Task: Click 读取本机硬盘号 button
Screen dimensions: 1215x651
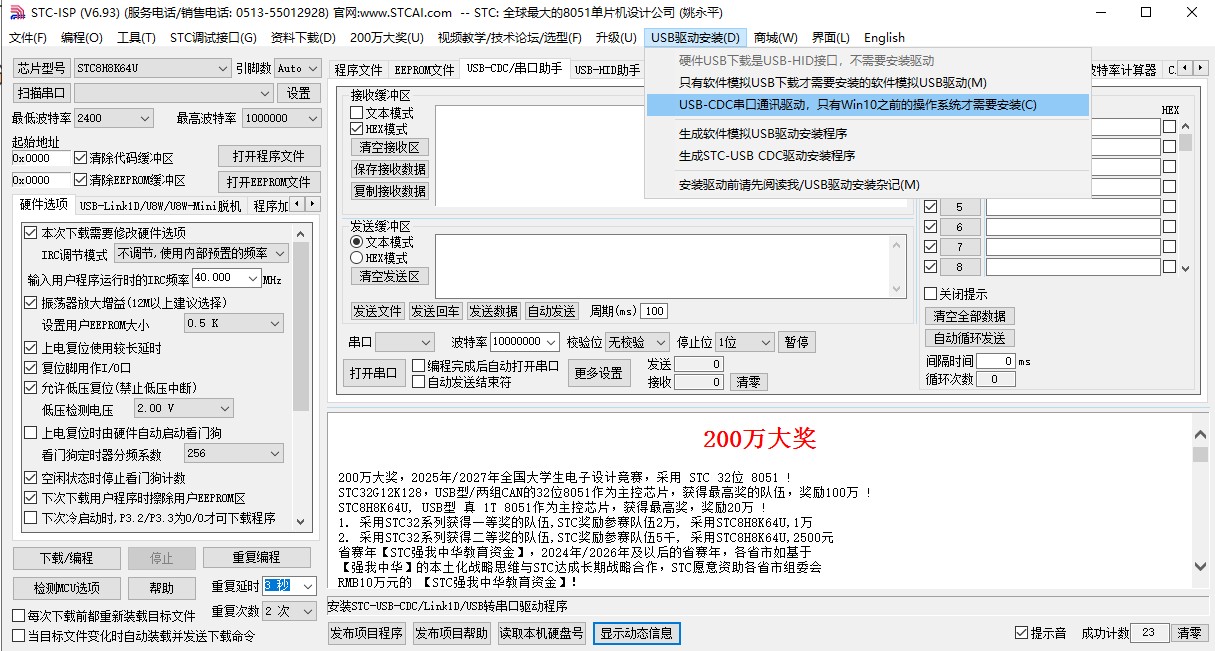Action: pyautogui.click(x=541, y=633)
